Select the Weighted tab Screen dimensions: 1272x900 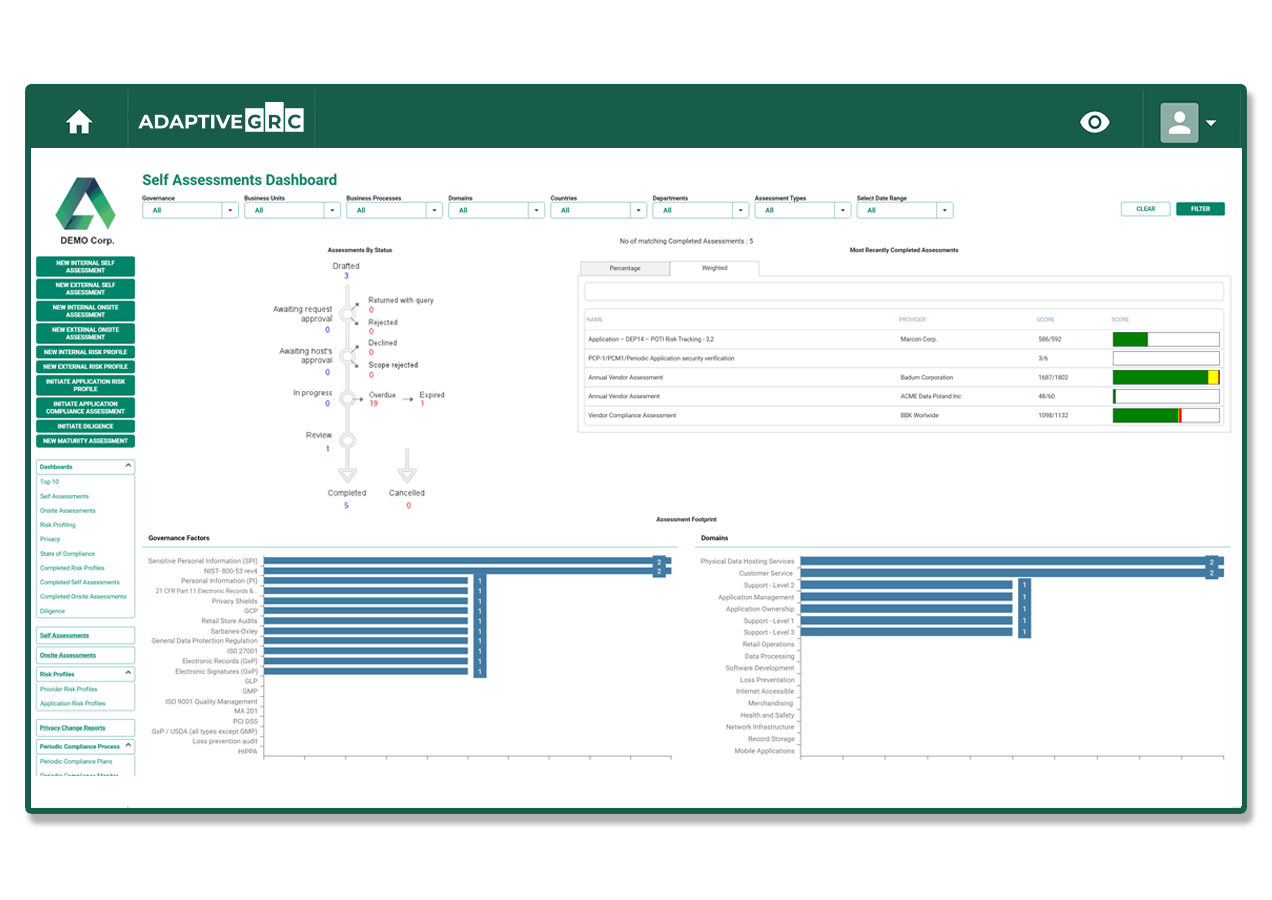714,268
